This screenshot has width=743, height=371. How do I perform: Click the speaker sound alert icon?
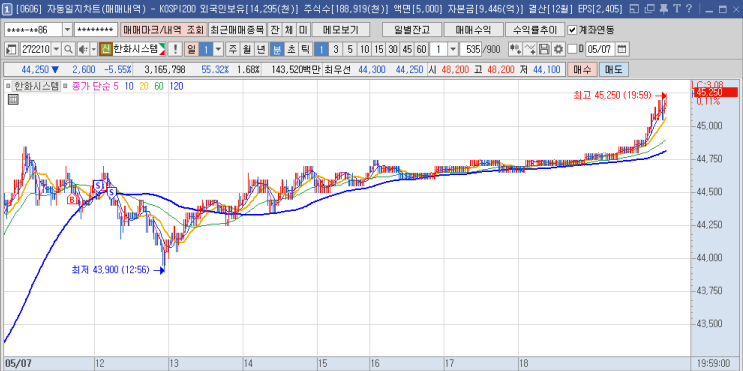point(82,49)
